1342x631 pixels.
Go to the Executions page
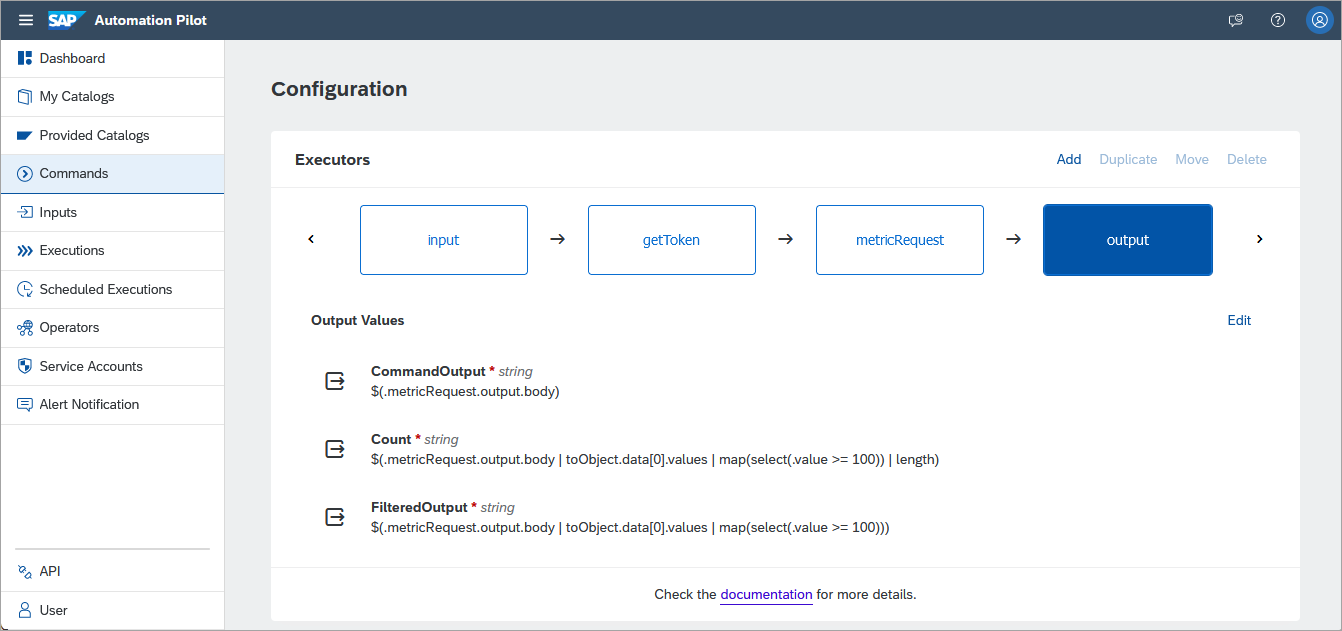pos(112,251)
